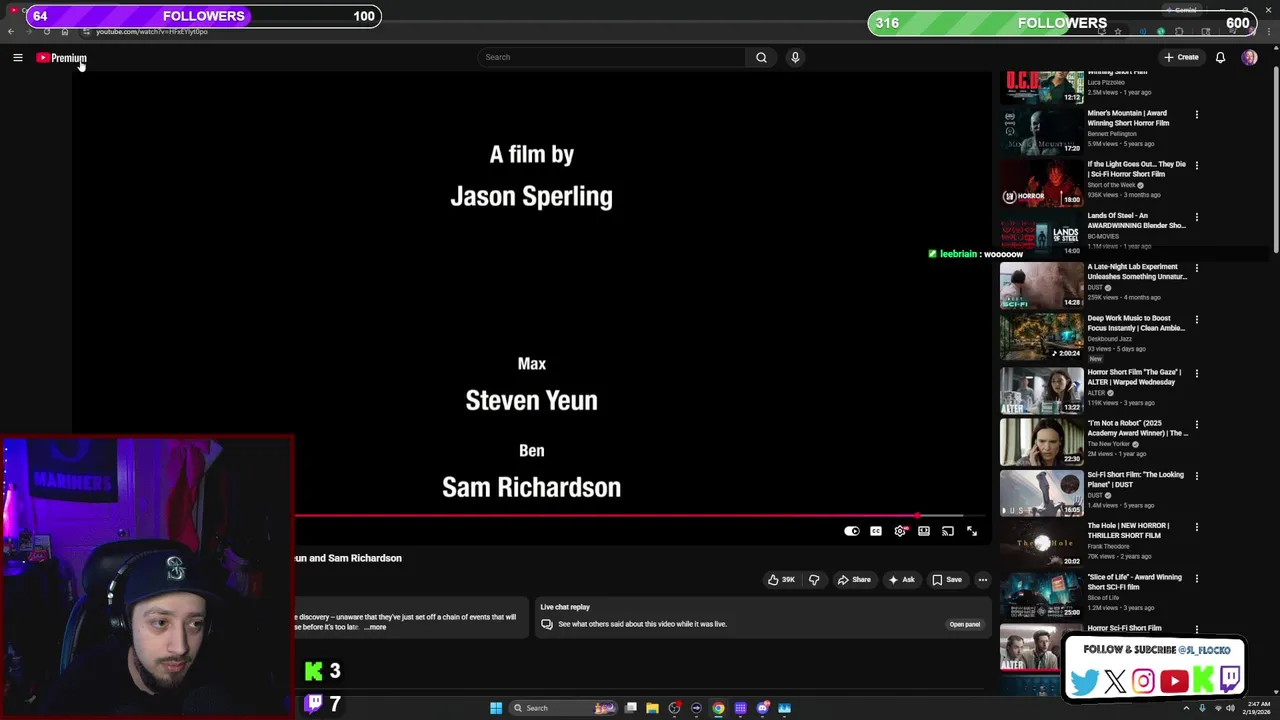Go back in the browser
Screen dimensions: 1280x720
click(11, 32)
